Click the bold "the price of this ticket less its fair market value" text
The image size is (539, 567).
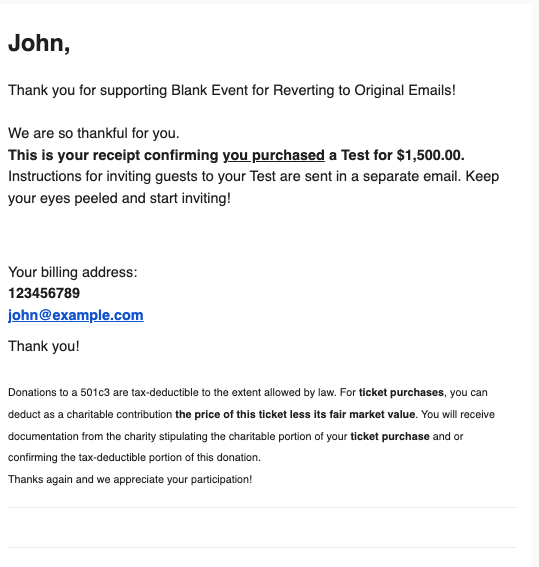(295, 414)
